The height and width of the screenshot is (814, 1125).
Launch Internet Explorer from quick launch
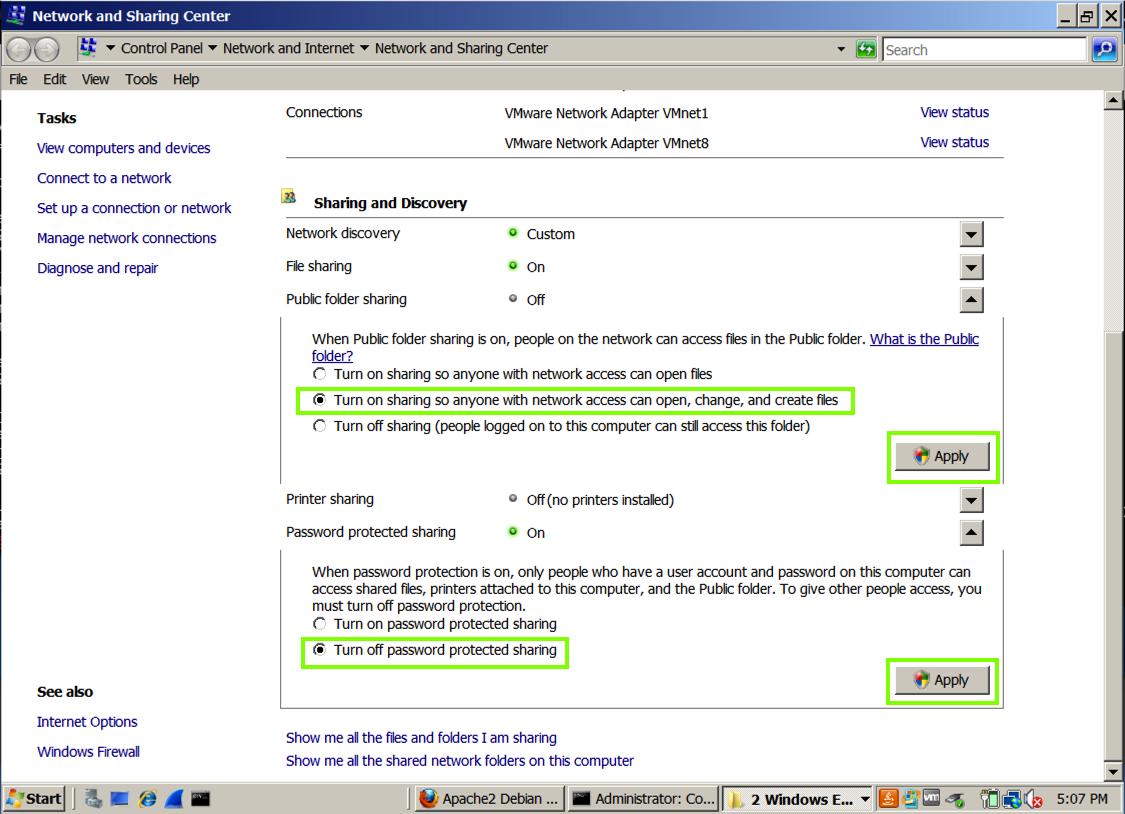point(148,798)
